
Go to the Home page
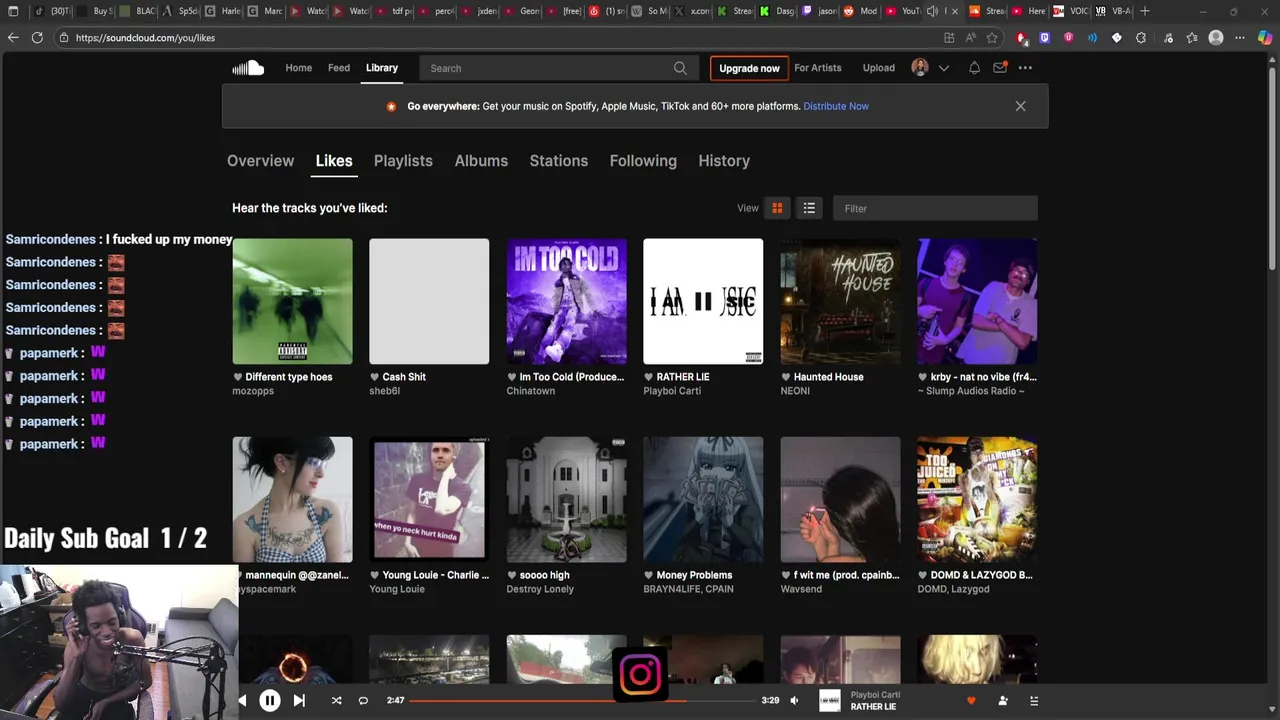pos(298,68)
